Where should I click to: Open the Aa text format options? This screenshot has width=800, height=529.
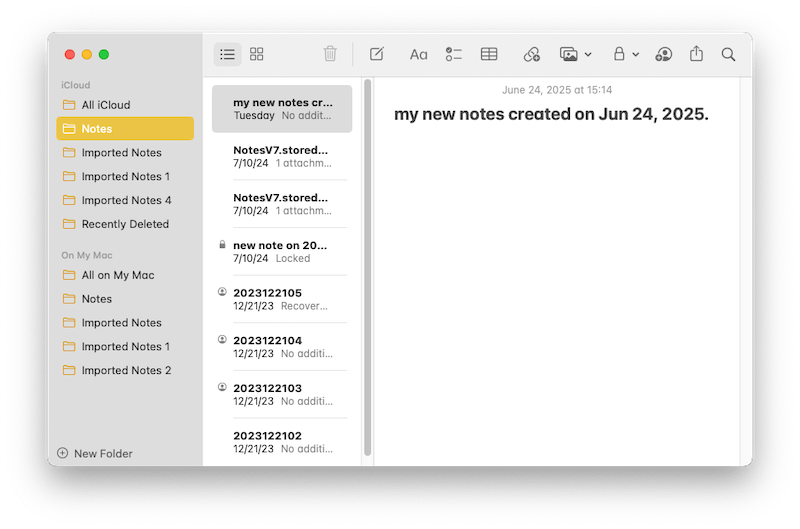pos(418,54)
